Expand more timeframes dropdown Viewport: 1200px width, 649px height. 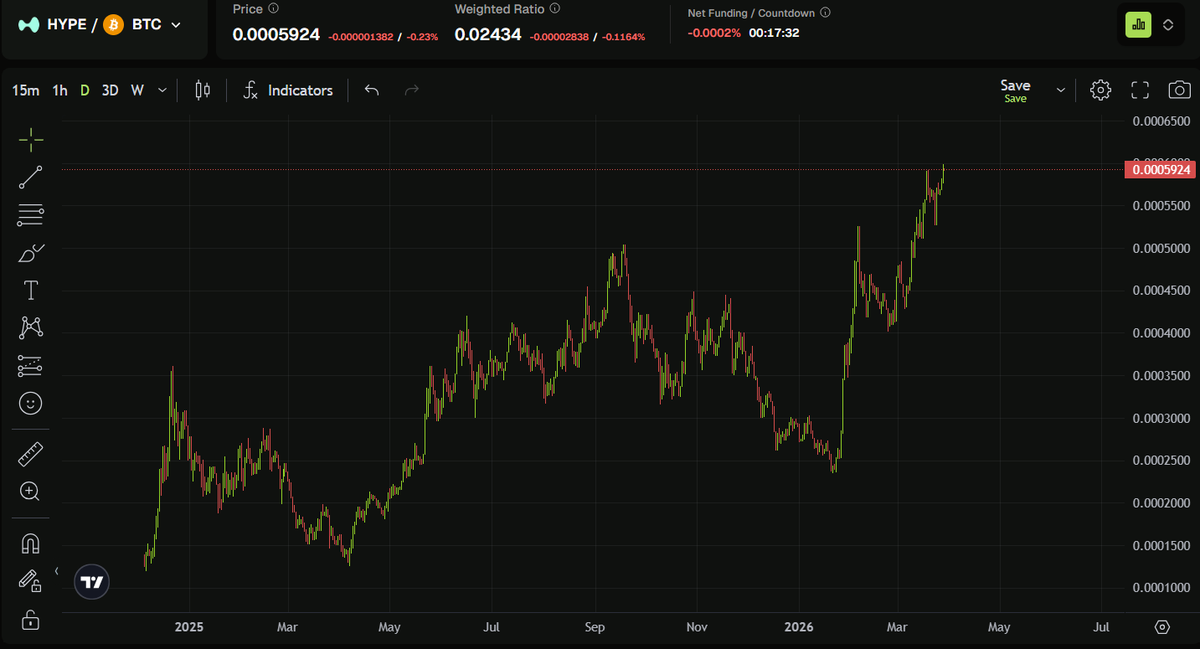pyautogui.click(x=162, y=90)
